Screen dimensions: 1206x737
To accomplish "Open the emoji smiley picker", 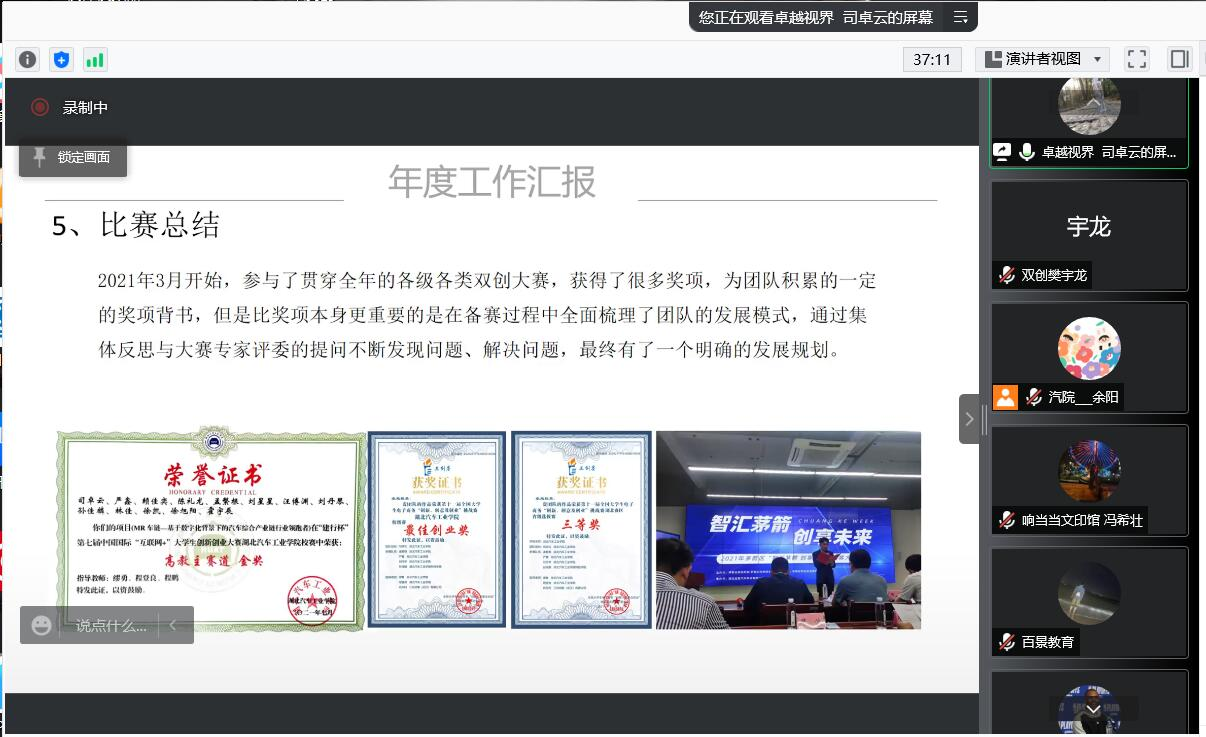I will point(41,625).
